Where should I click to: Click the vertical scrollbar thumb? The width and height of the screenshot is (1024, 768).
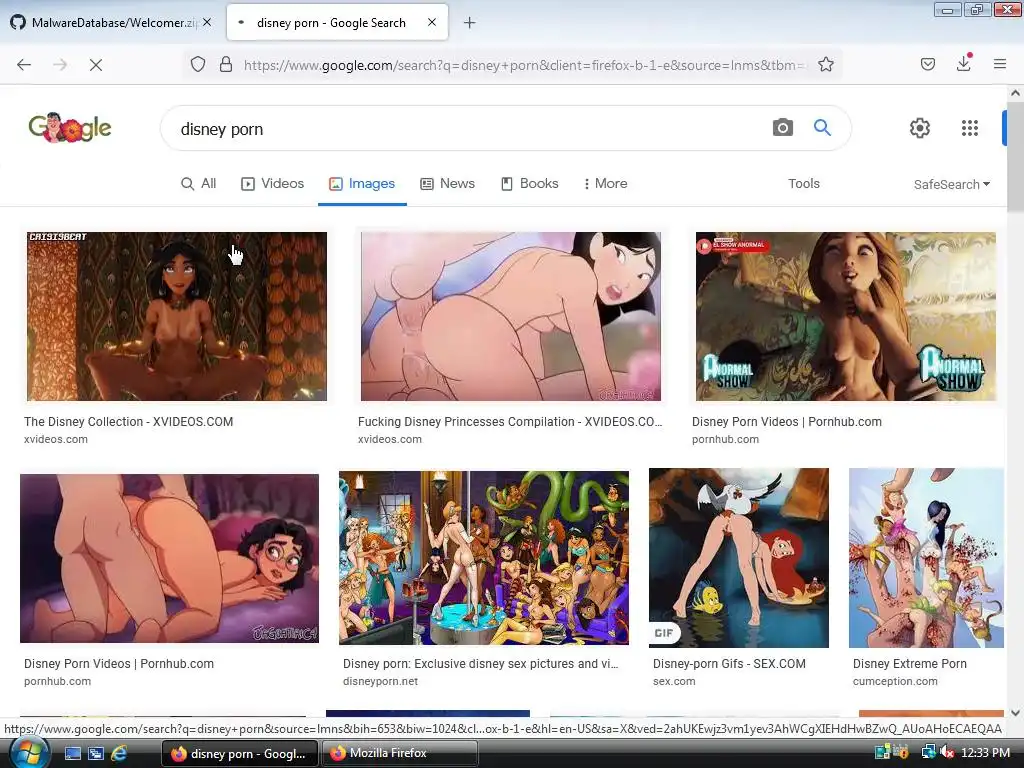coord(1016,157)
